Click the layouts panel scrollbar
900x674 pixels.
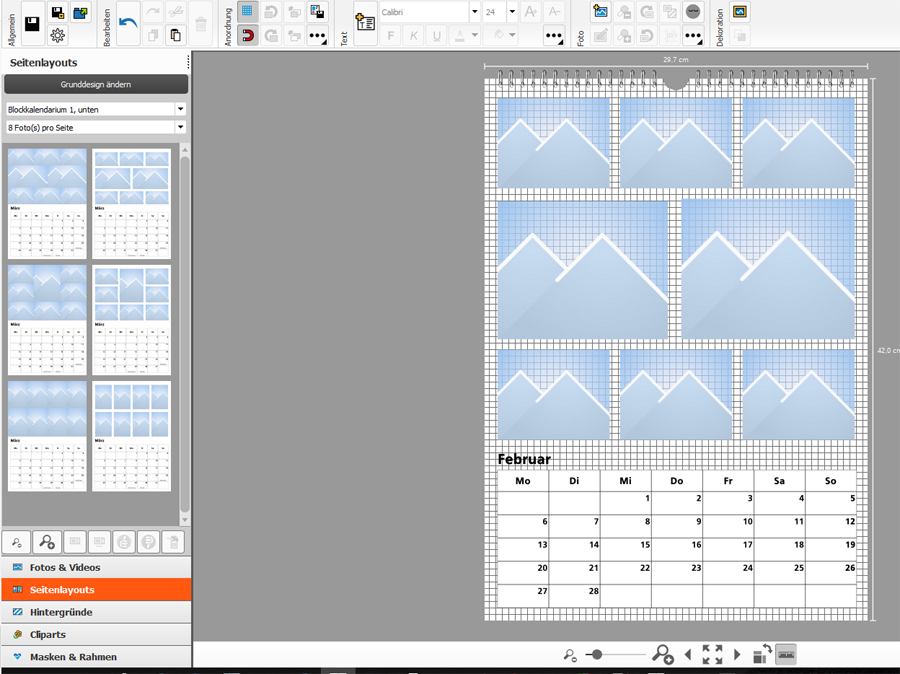pos(185,333)
